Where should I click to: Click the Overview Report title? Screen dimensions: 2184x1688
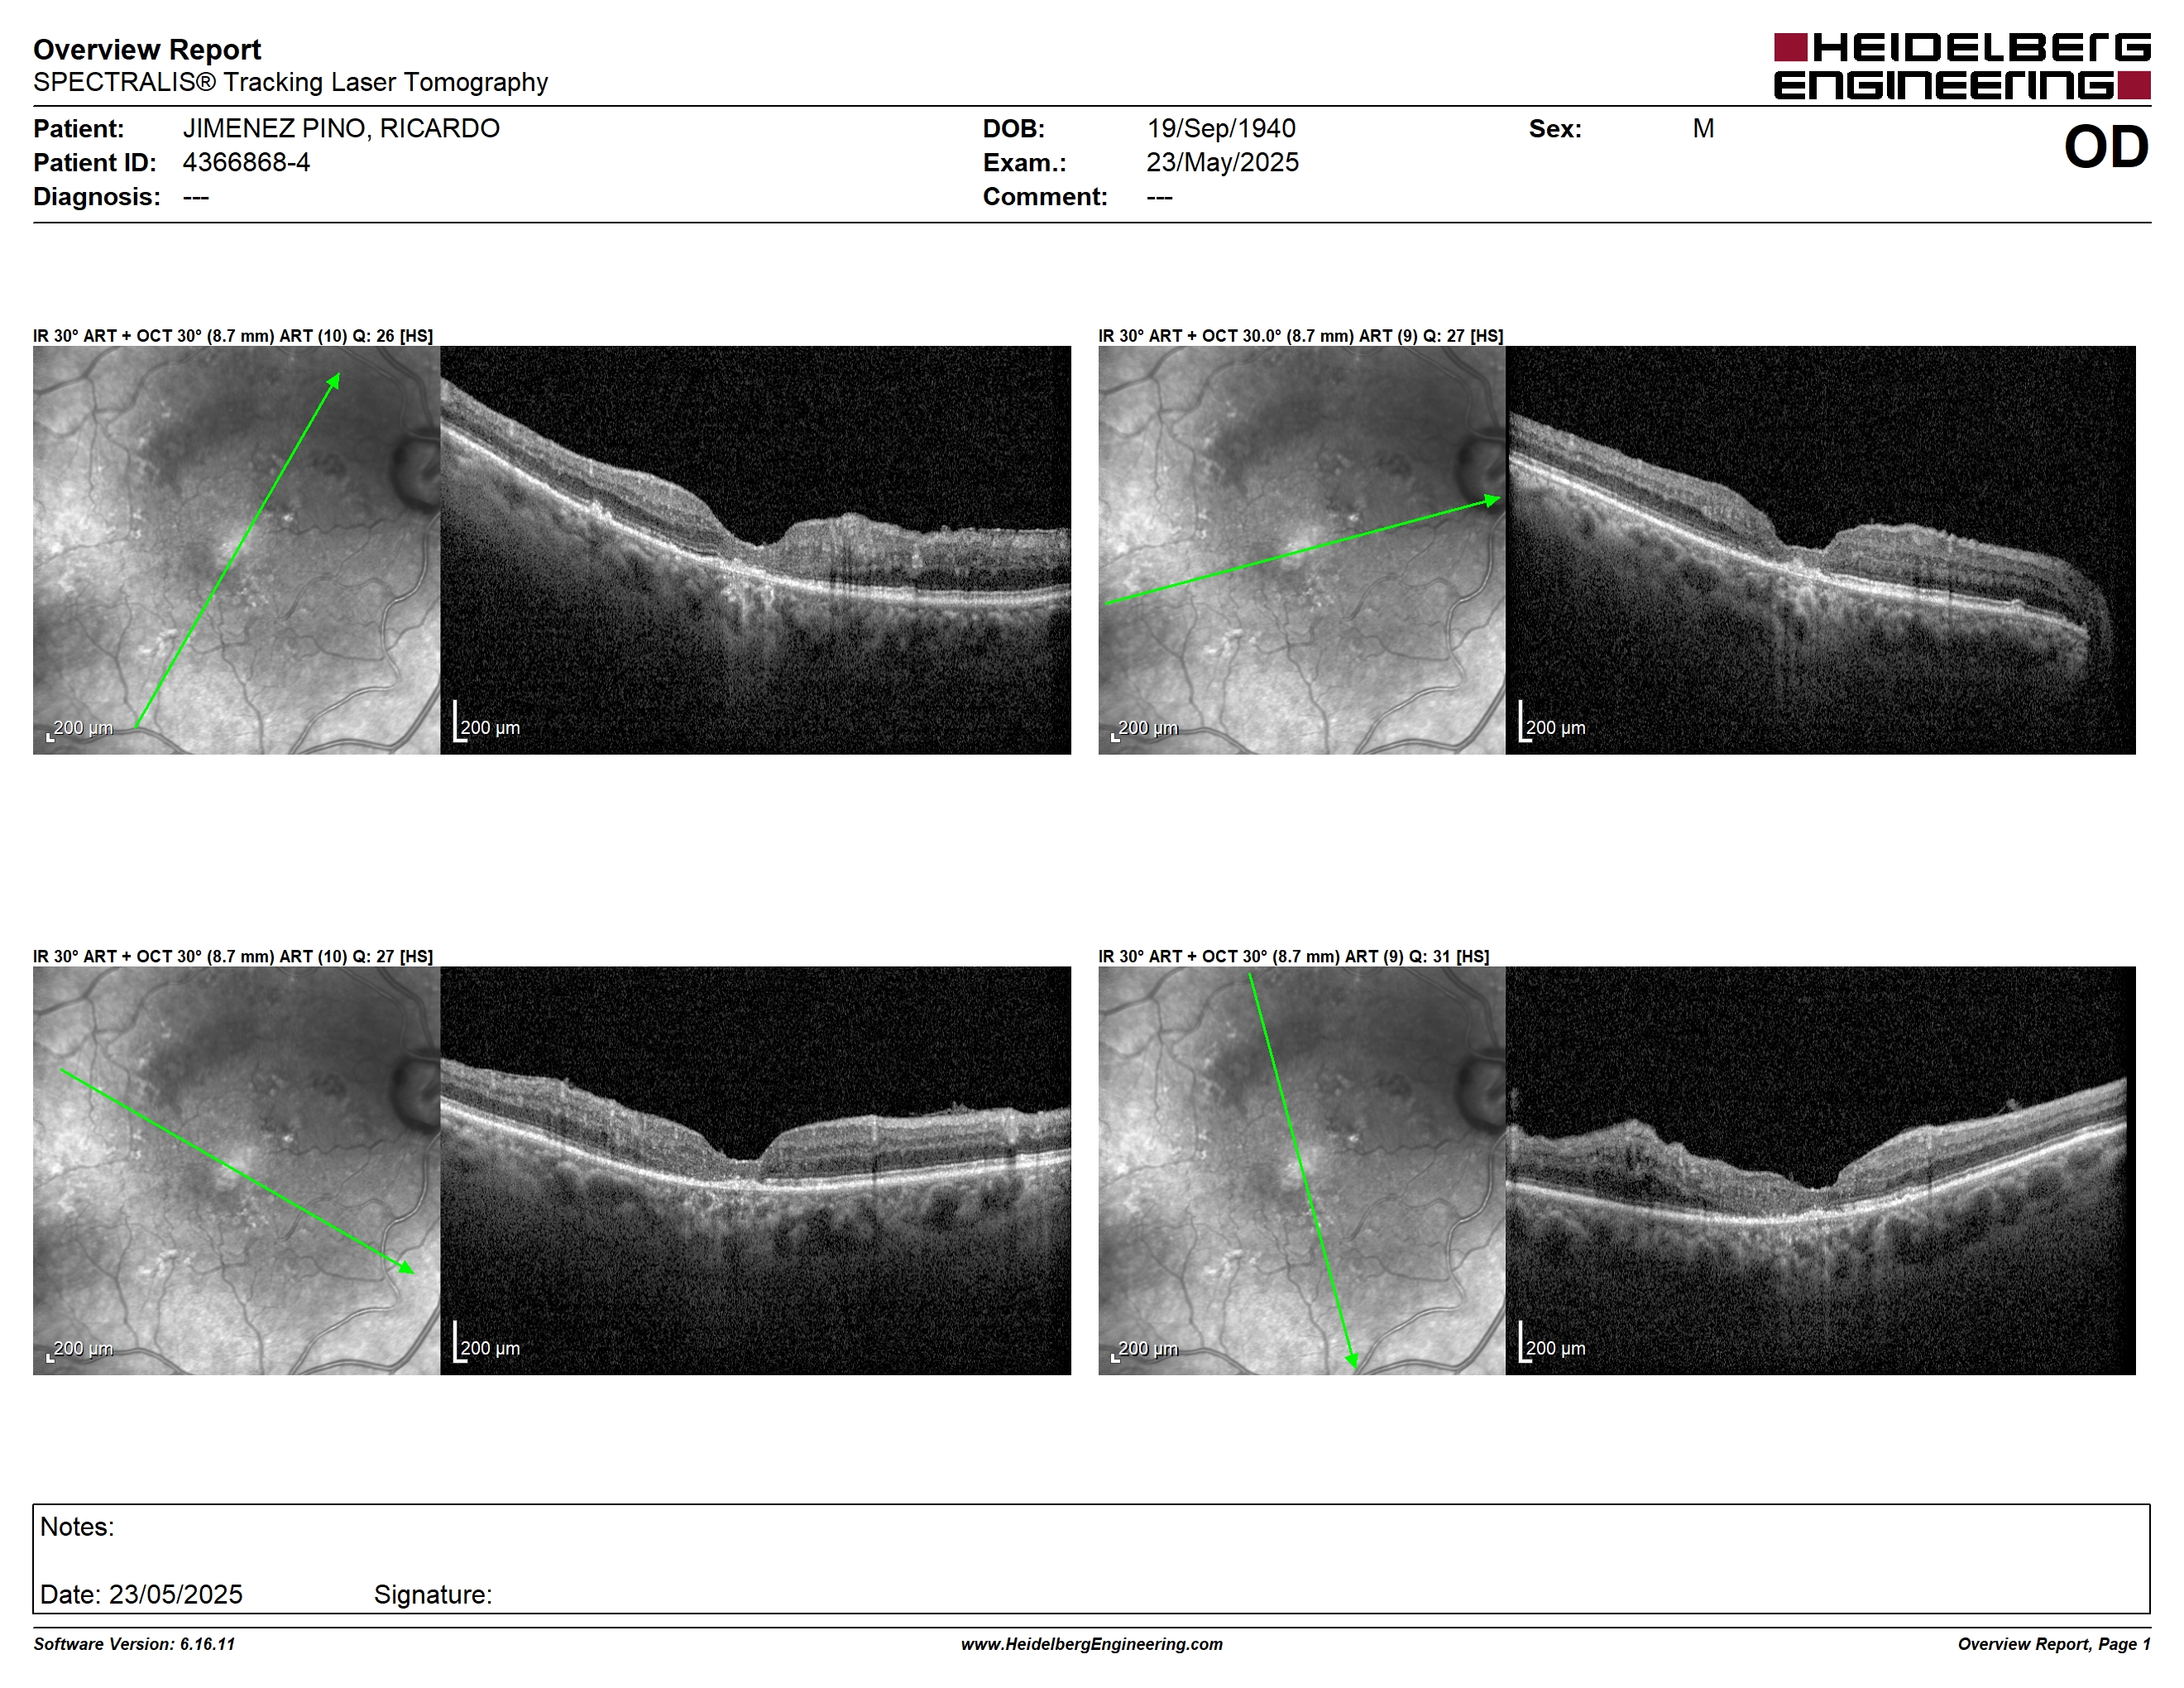pos(147,49)
